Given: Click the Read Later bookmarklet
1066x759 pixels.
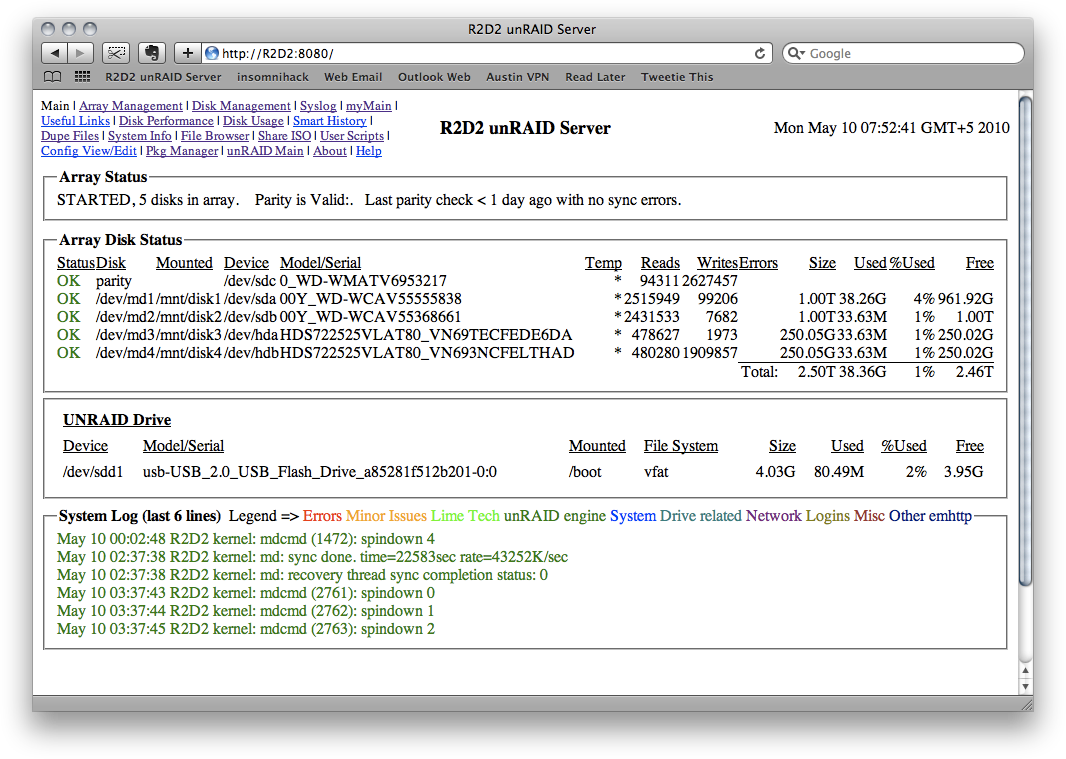Looking at the screenshot, I should point(595,77).
